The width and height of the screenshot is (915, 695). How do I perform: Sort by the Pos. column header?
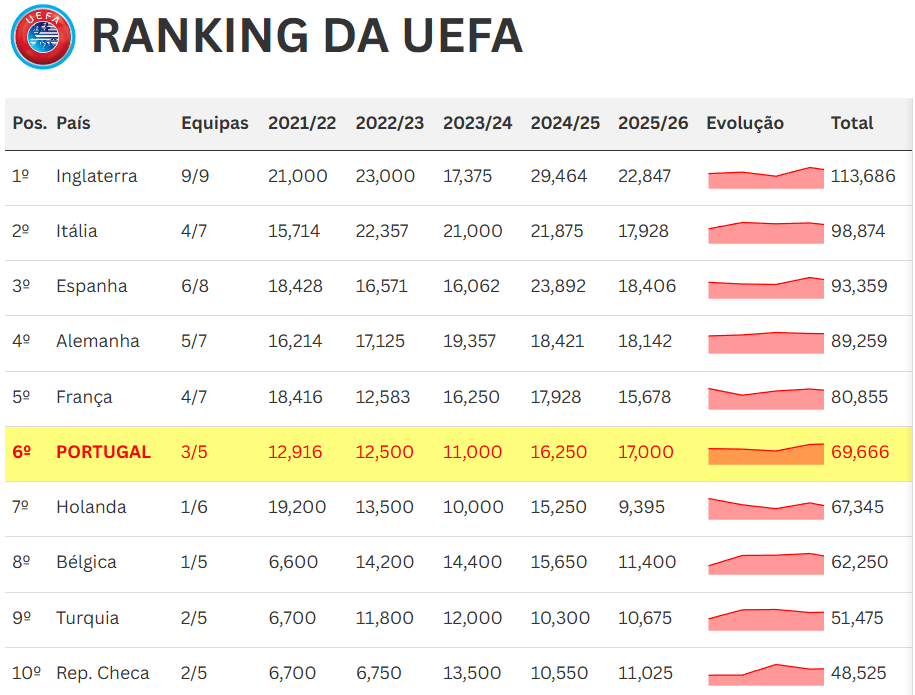click(x=29, y=123)
